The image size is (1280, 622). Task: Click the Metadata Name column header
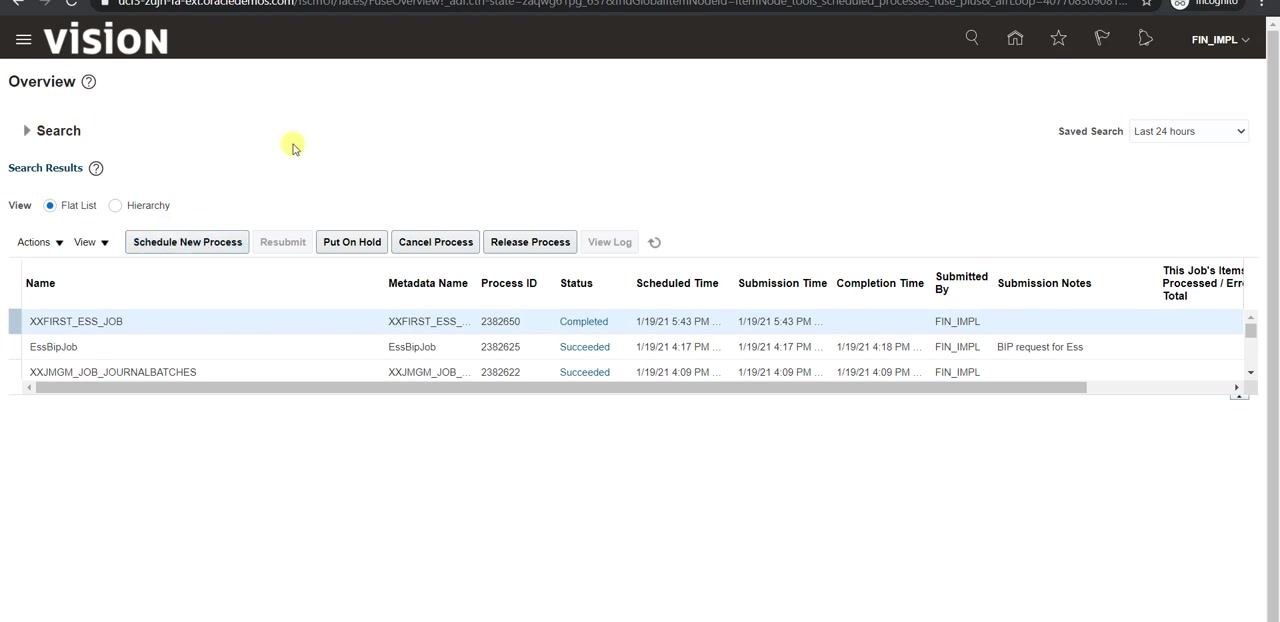[428, 283]
